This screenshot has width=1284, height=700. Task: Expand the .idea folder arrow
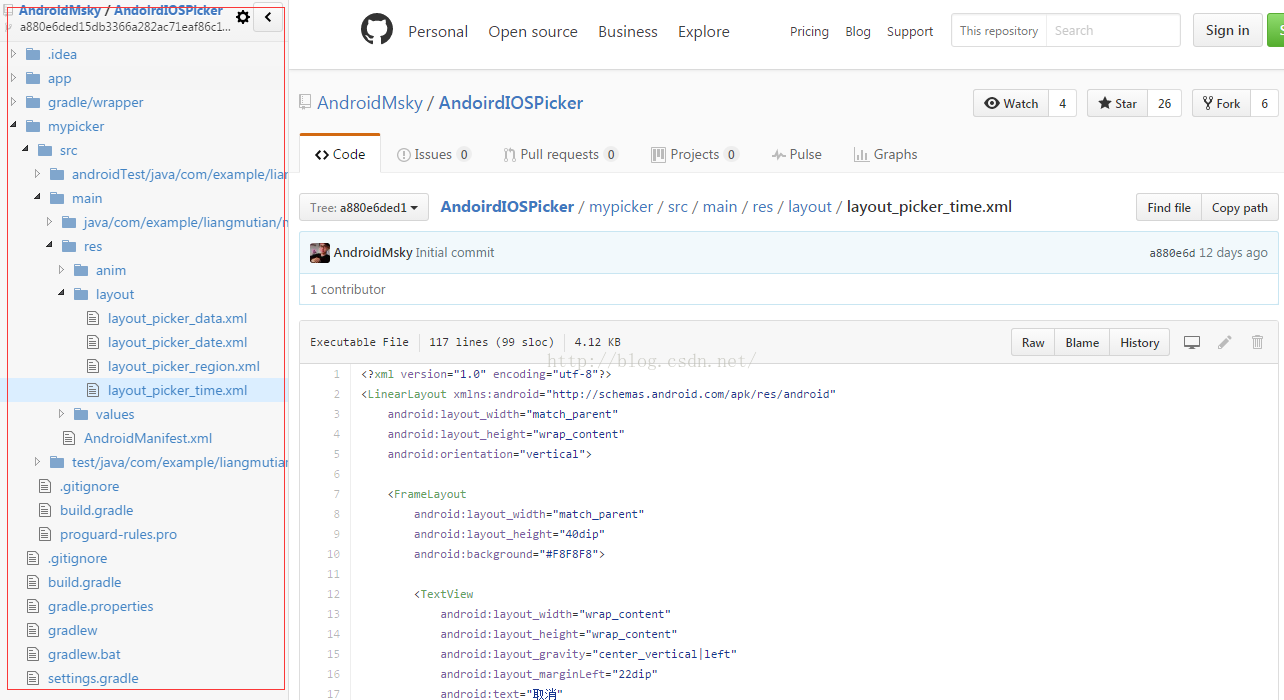13,54
